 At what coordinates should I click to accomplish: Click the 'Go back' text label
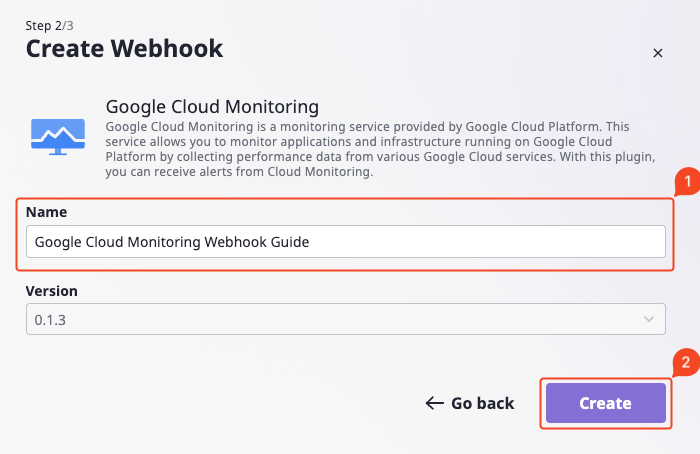[483, 403]
